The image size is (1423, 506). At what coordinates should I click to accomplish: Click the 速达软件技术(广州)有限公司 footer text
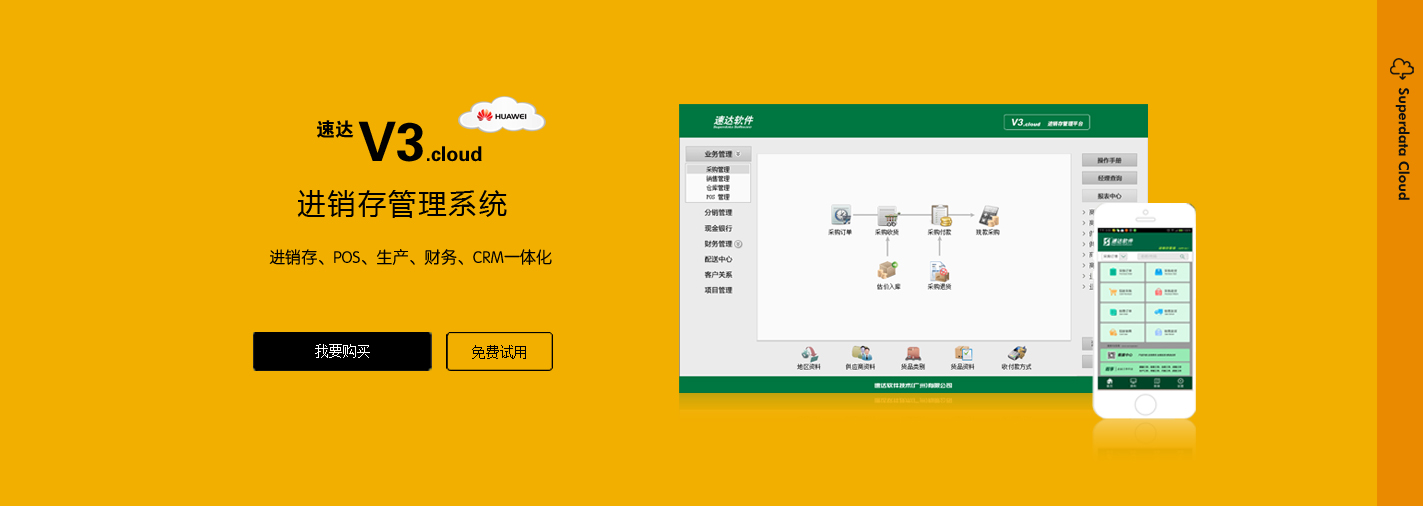click(913, 385)
